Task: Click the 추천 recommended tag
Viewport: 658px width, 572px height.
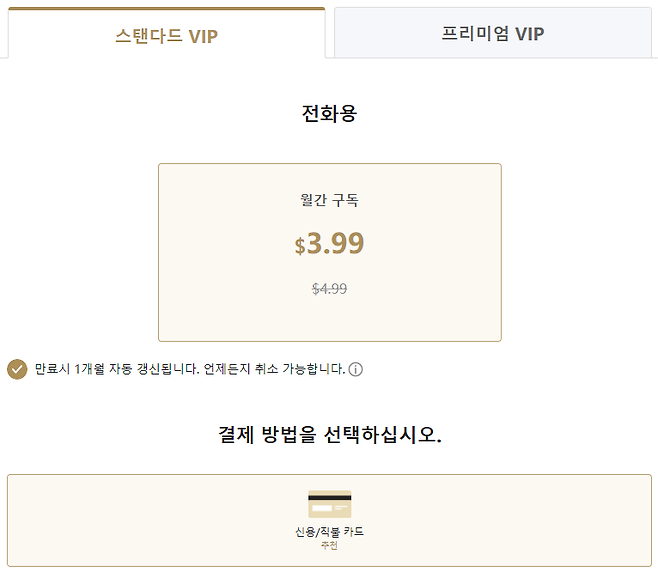Action: point(329,545)
